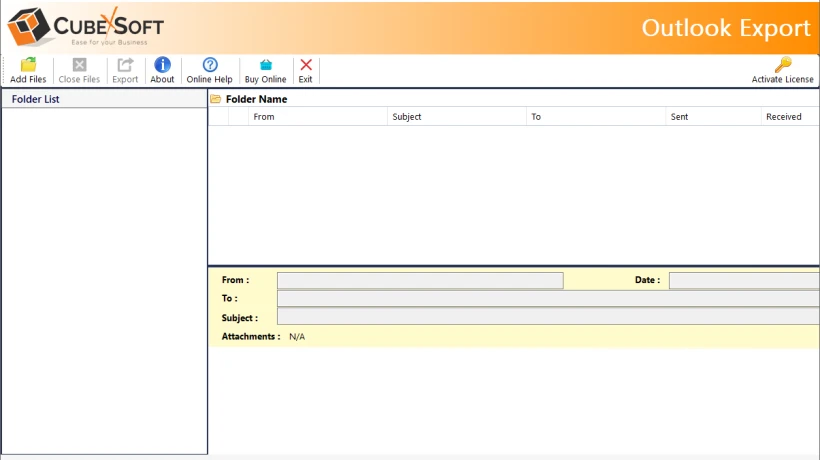820x460 pixels.
Task: Open the Add Files toolbar icon
Action: pos(28,65)
